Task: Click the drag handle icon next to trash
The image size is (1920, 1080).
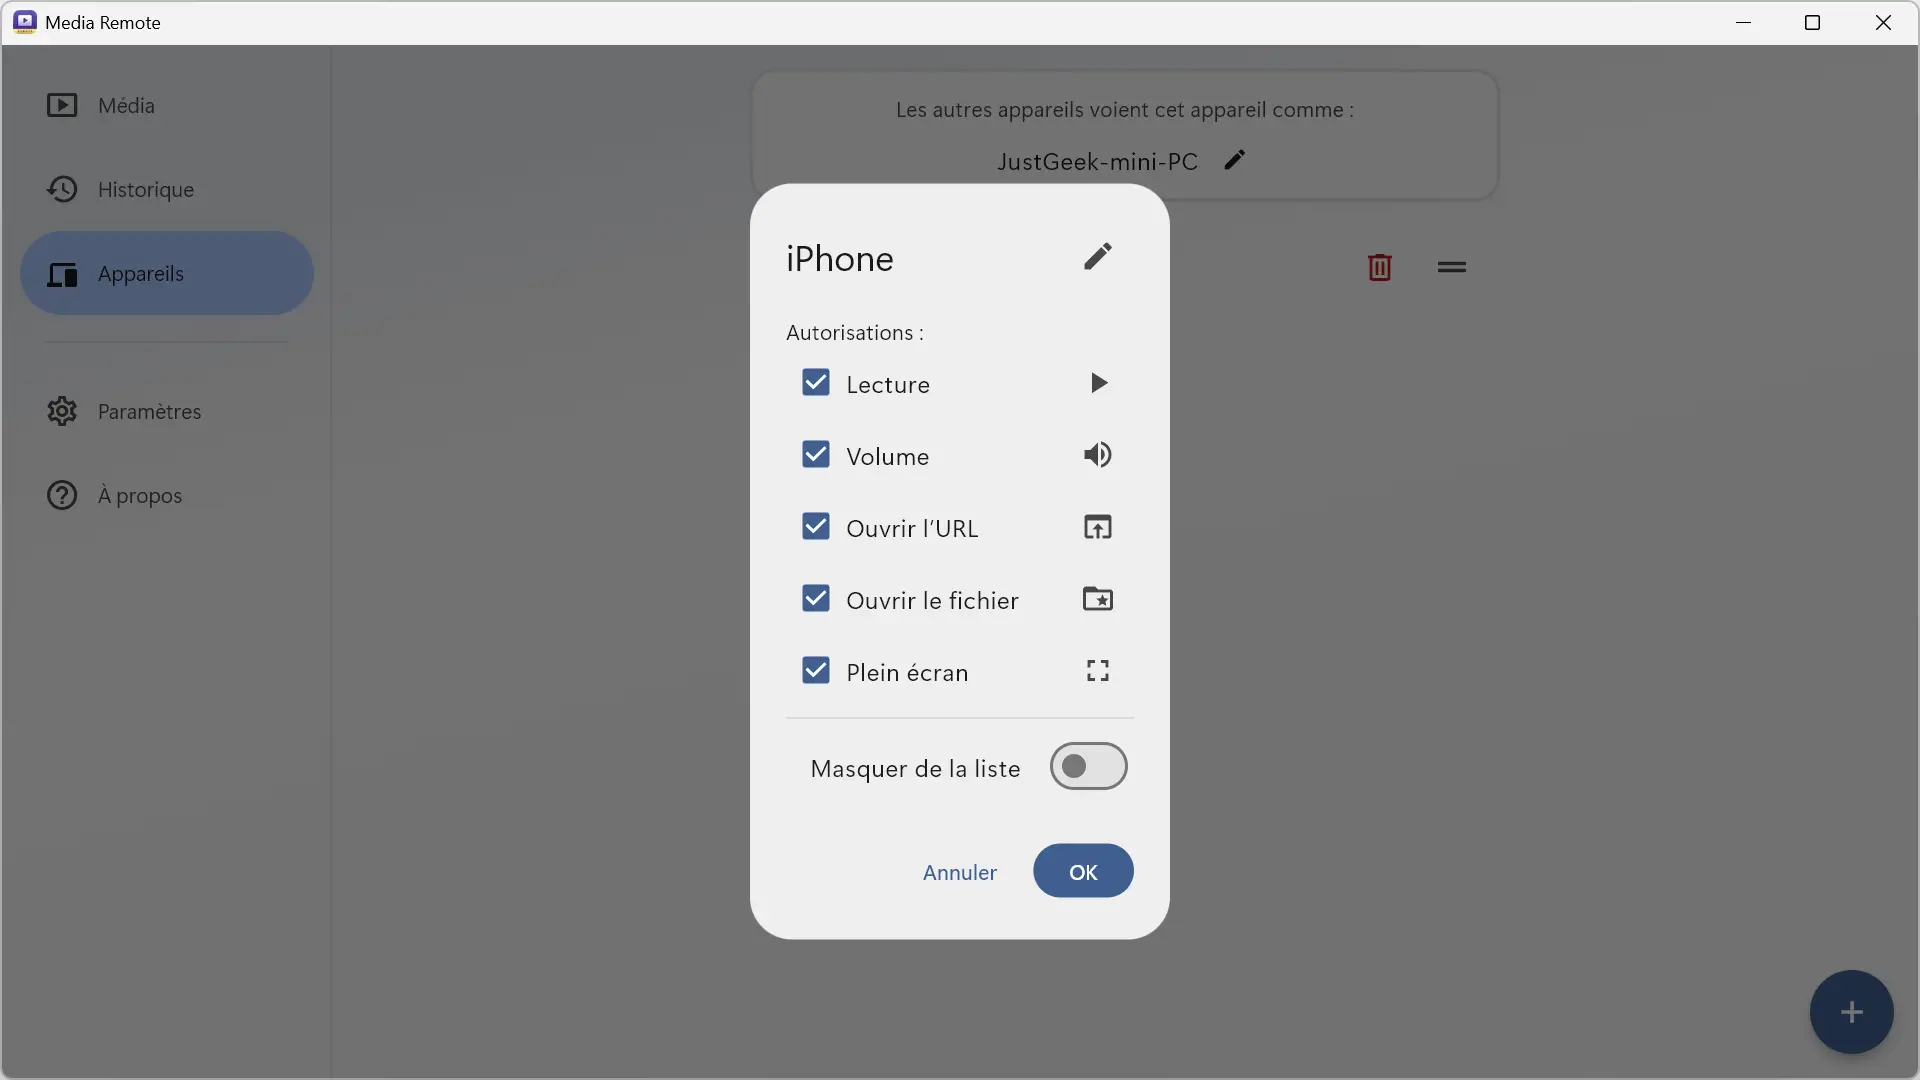Action: click(1451, 267)
